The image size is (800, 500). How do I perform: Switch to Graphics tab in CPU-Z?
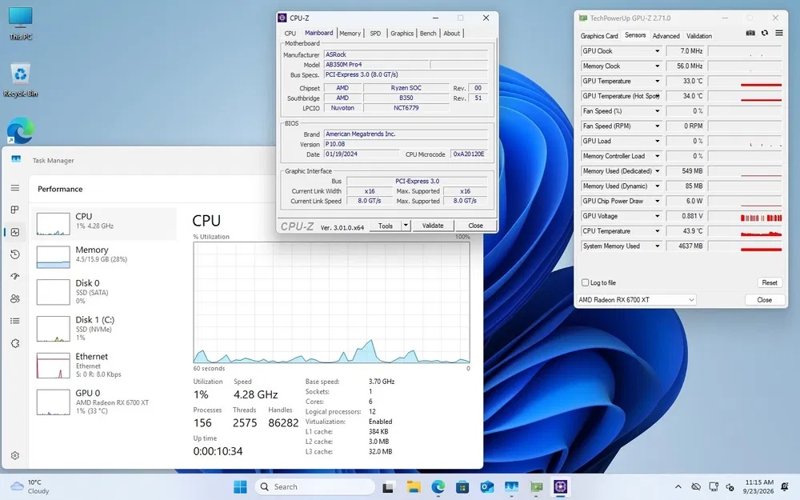[402, 33]
